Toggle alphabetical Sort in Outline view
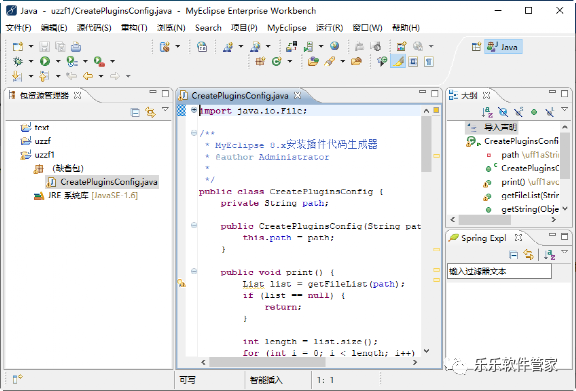 [487, 112]
